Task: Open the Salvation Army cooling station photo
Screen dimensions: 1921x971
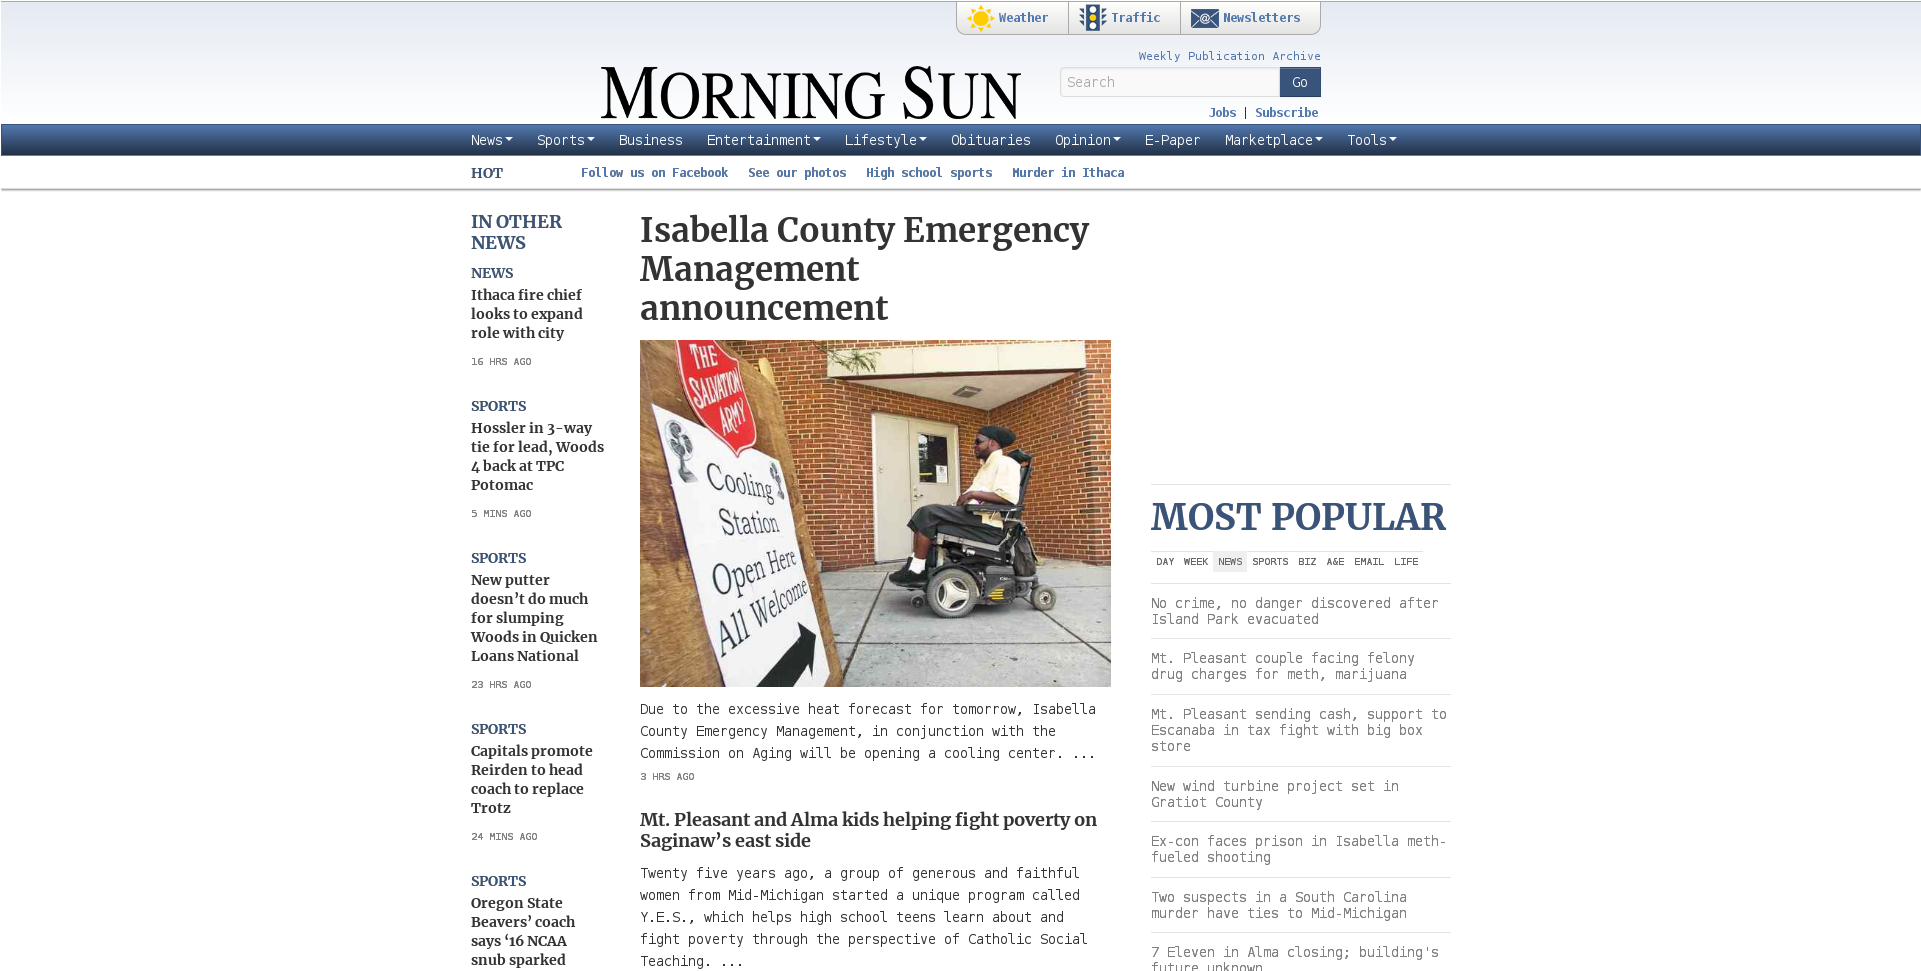Action: pos(875,513)
